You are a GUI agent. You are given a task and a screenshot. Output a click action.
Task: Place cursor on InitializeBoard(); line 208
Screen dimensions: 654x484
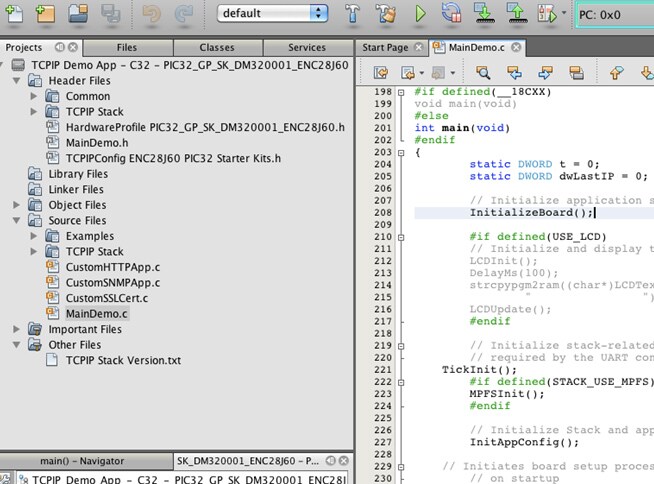tap(531, 212)
